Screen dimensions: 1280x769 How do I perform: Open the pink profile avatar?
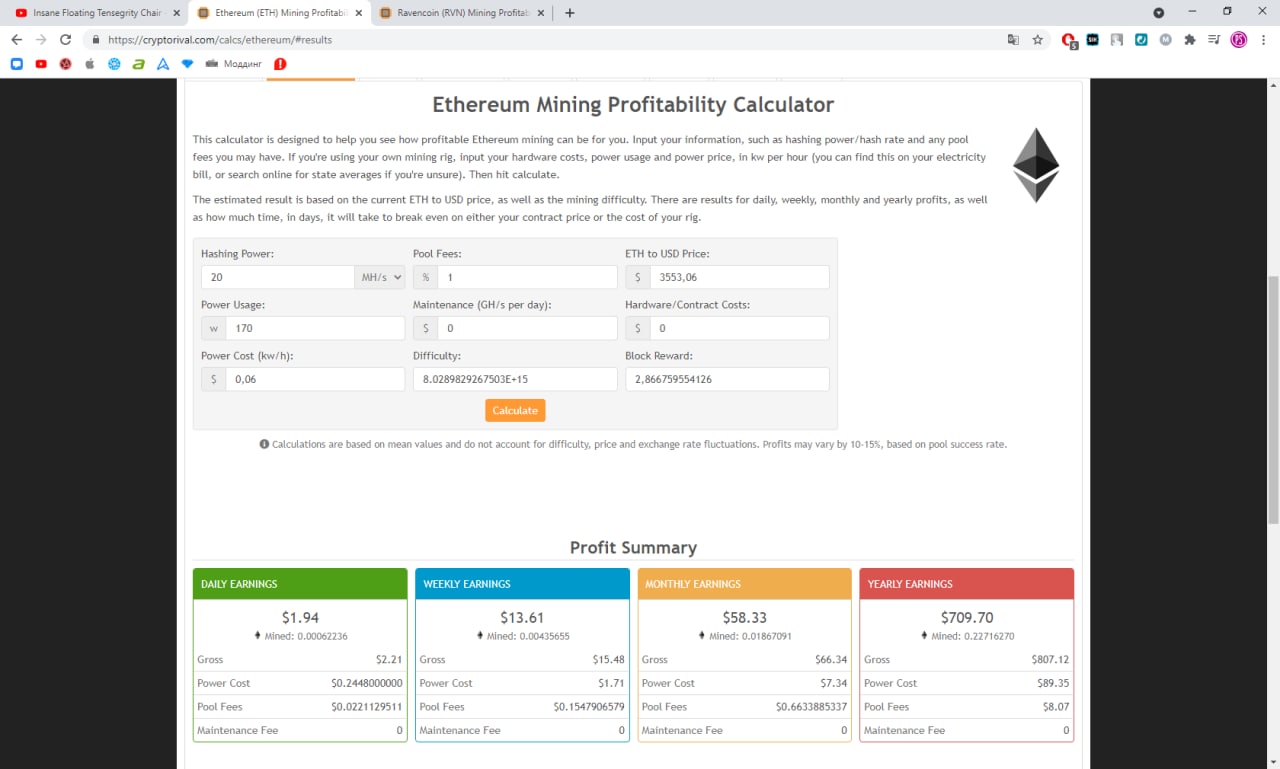pyautogui.click(x=1239, y=40)
